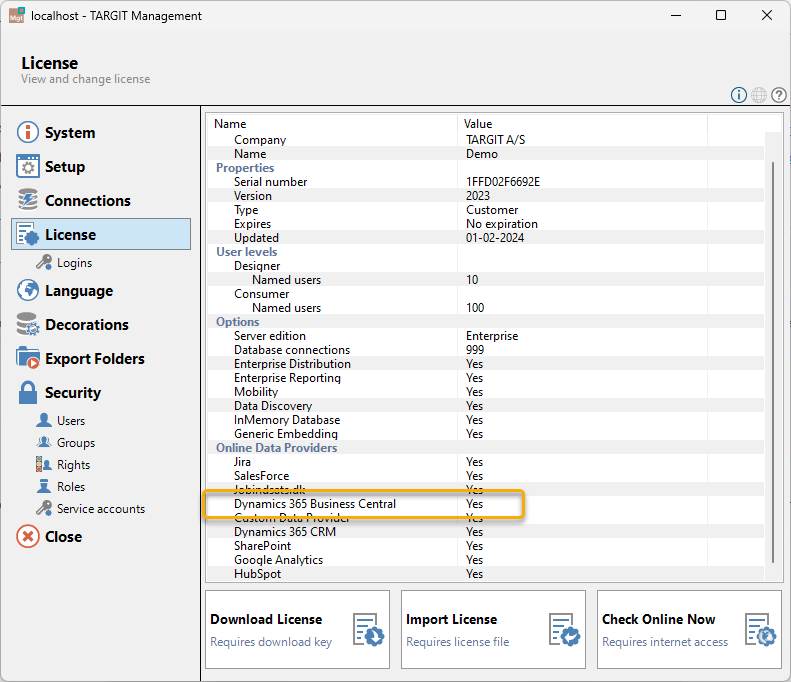
Task: Select the Server edition row
Action: [486, 336]
